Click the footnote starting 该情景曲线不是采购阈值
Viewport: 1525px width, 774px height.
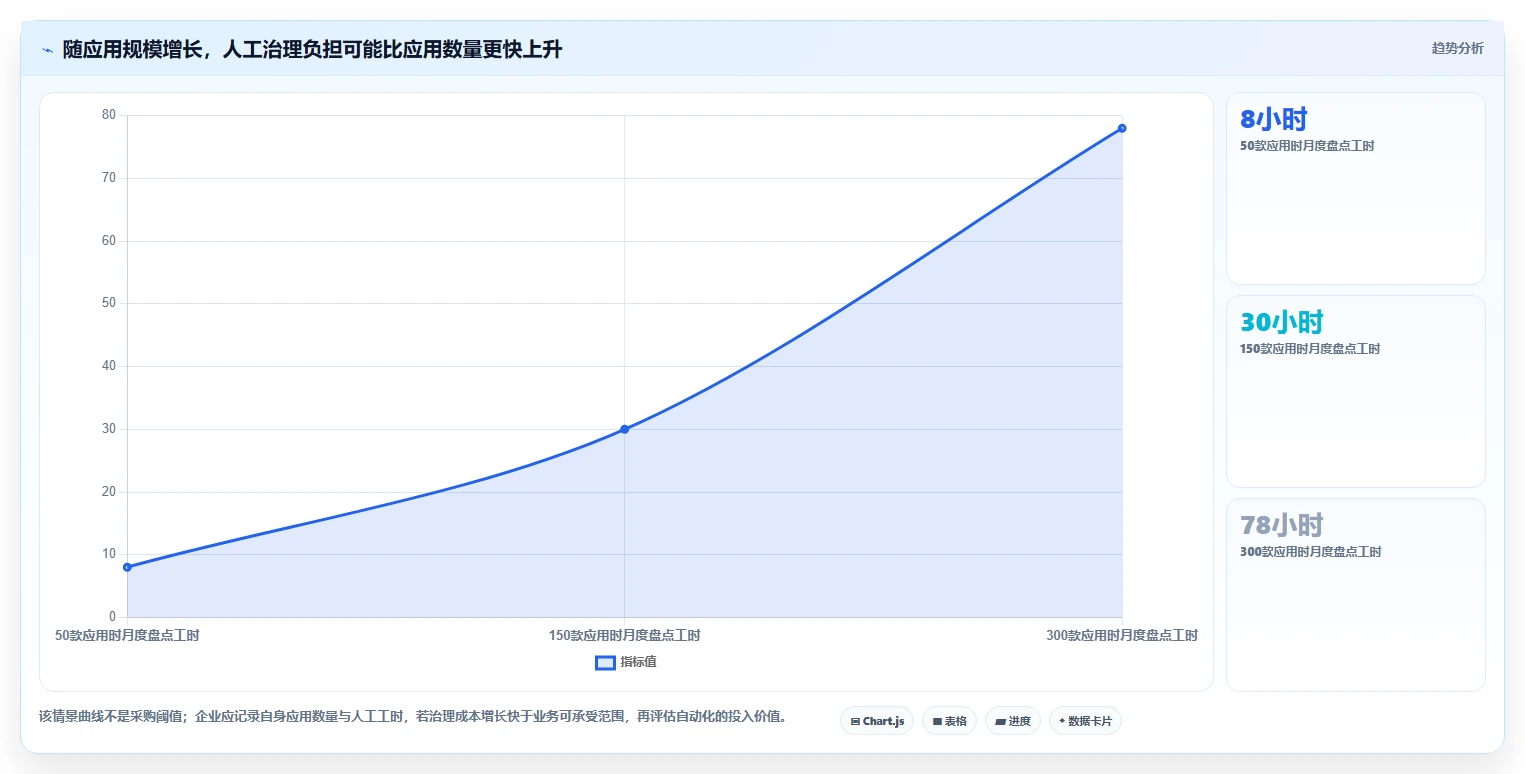[x=413, y=716]
